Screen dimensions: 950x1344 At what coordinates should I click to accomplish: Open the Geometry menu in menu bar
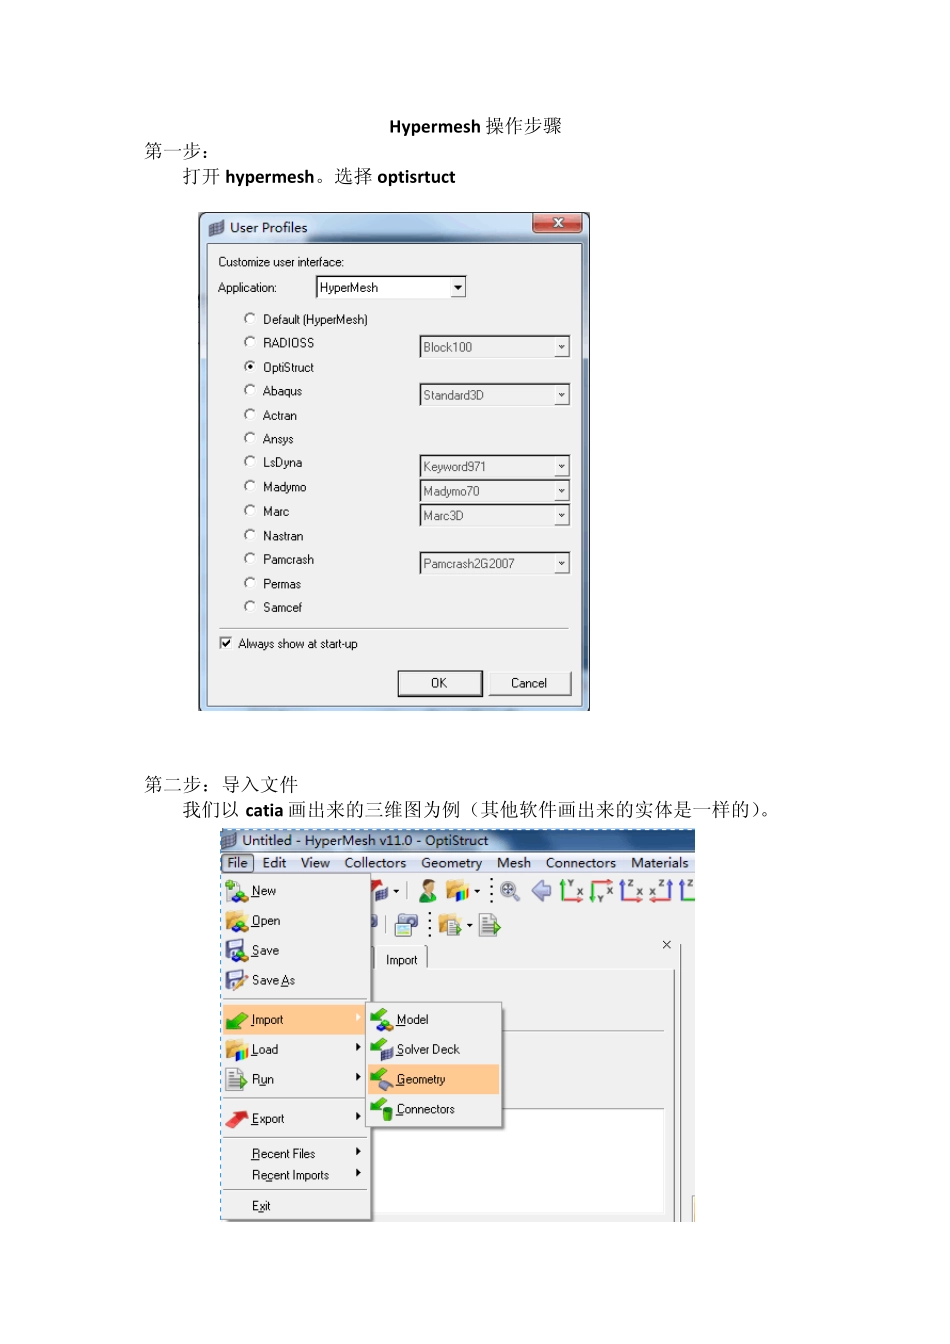(451, 863)
